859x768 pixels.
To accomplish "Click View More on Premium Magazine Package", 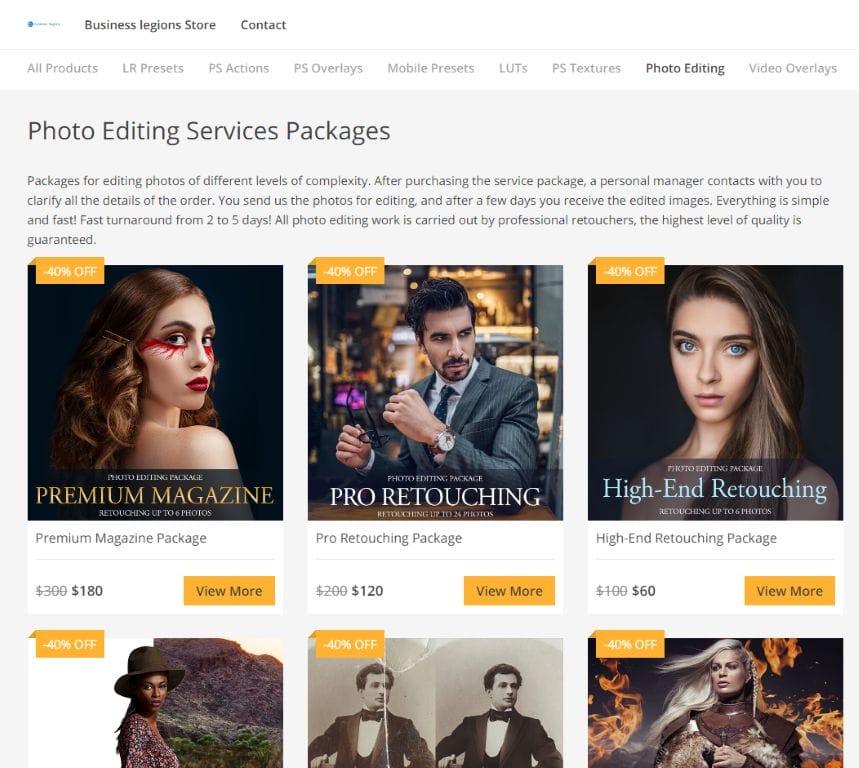I will pos(229,591).
